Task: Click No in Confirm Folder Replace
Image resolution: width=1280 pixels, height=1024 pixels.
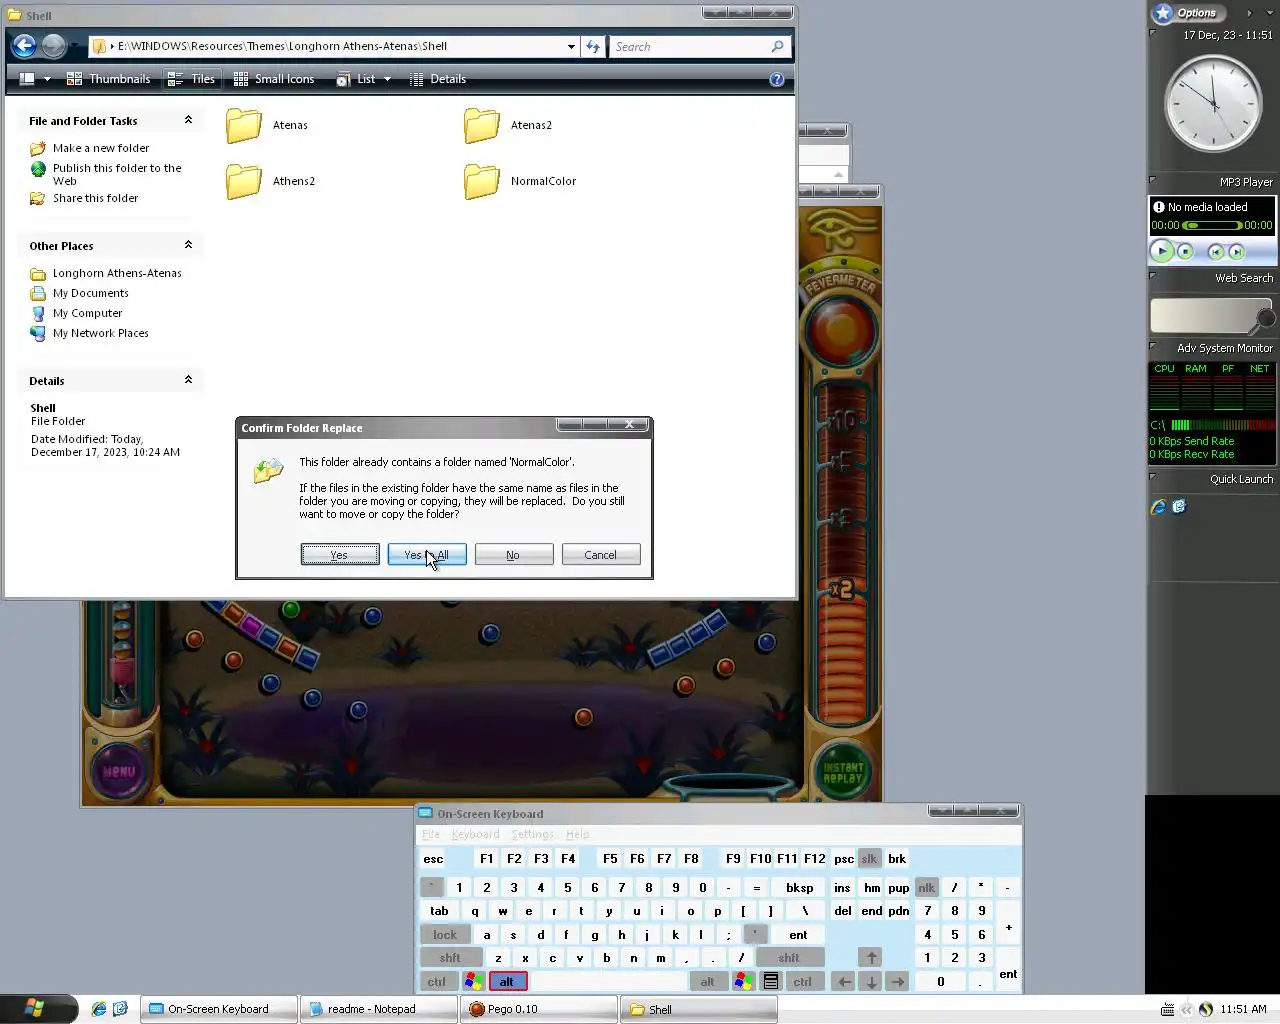Action: 514,555
